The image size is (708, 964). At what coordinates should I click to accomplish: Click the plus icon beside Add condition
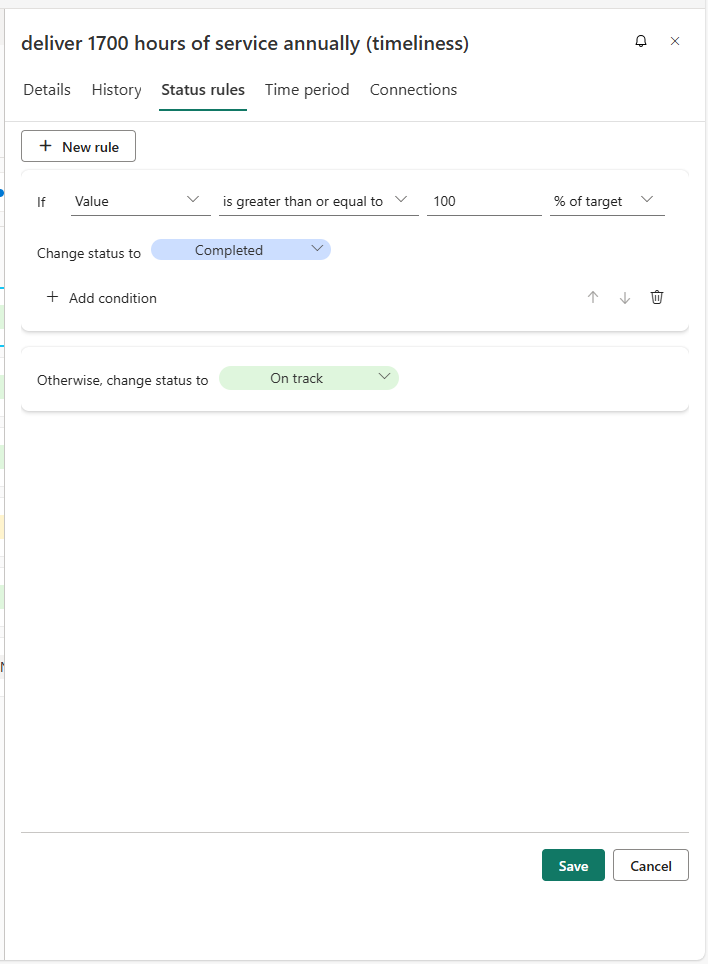(x=51, y=297)
